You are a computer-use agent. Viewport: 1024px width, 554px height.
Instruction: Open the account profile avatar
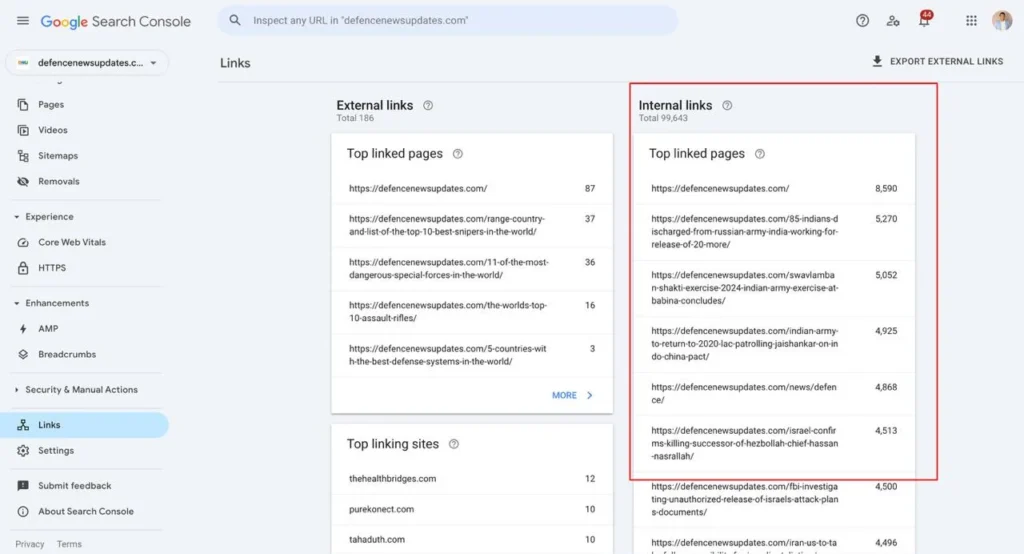[x=1002, y=20]
